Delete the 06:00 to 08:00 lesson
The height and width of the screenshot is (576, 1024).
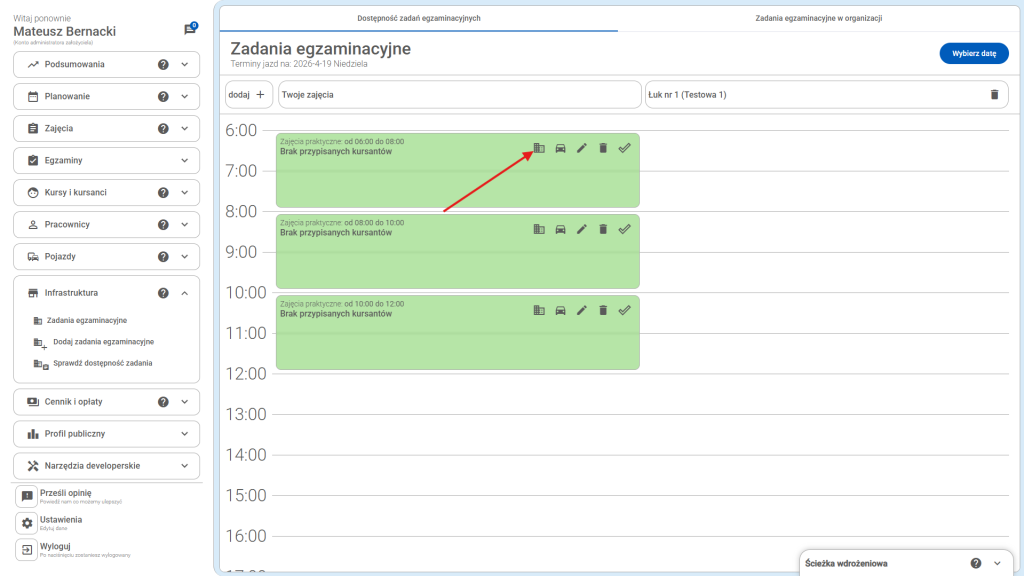603,148
